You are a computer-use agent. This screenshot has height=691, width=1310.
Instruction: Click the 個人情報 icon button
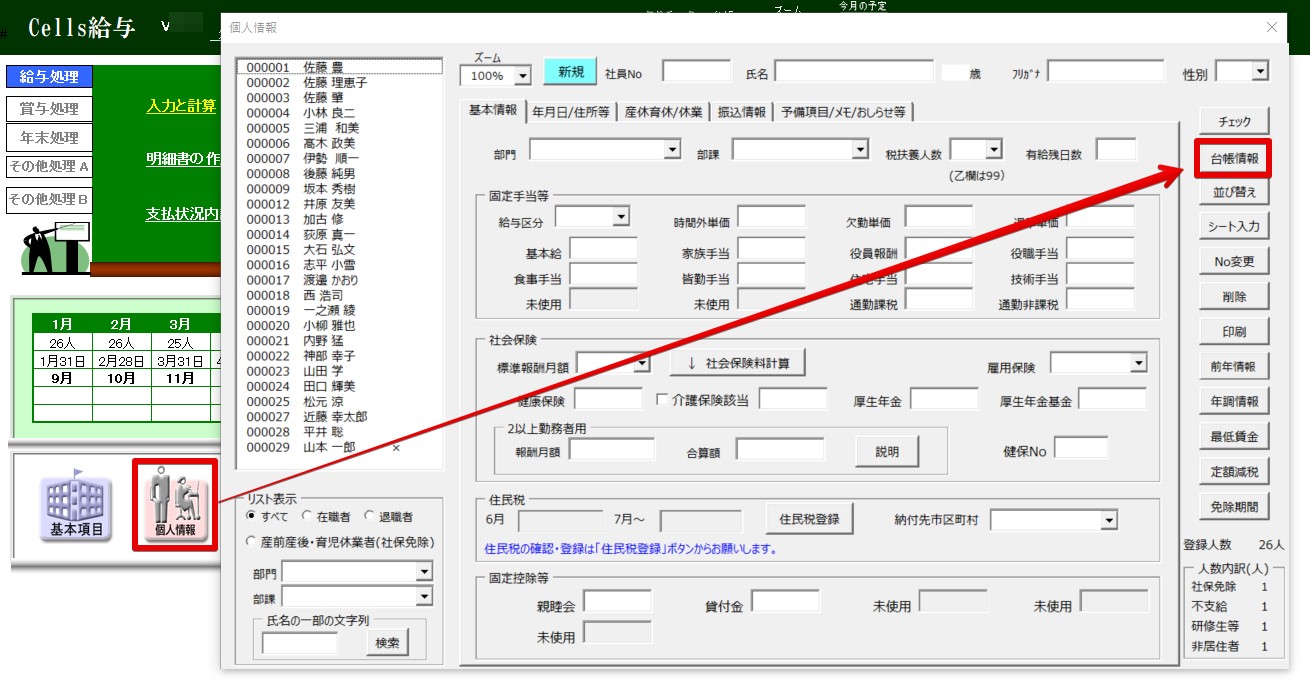click(175, 504)
